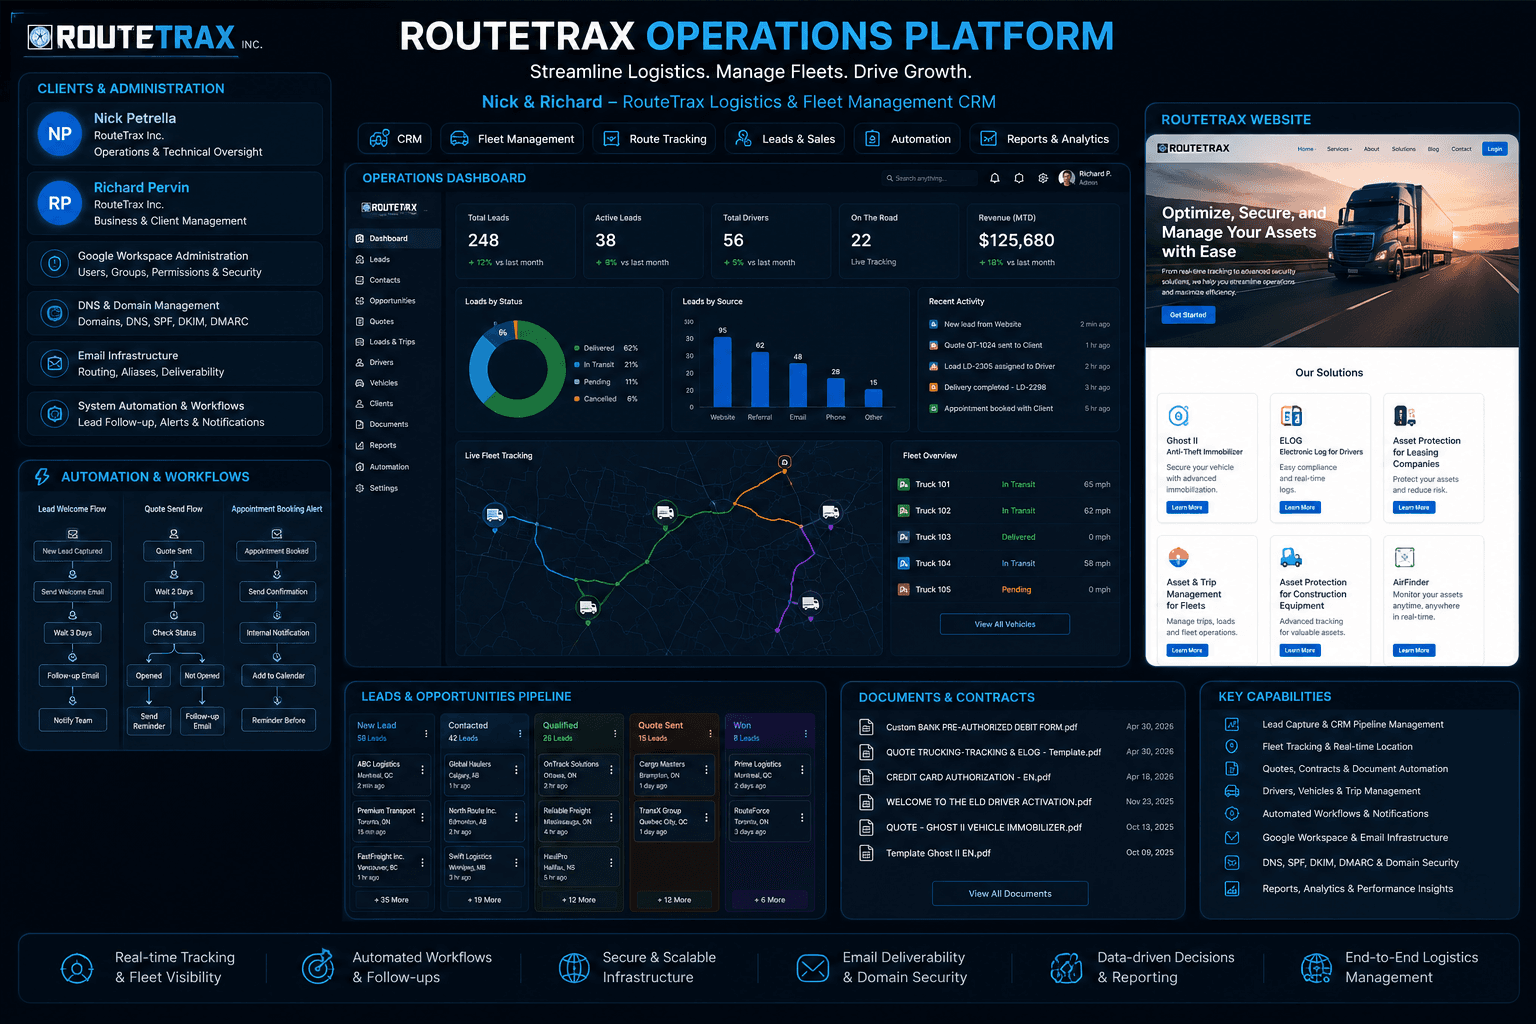The width and height of the screenshot is (1536, 1024).
Task: Click the RP avatar for Richard Pervin
Action: pos(60,203)
